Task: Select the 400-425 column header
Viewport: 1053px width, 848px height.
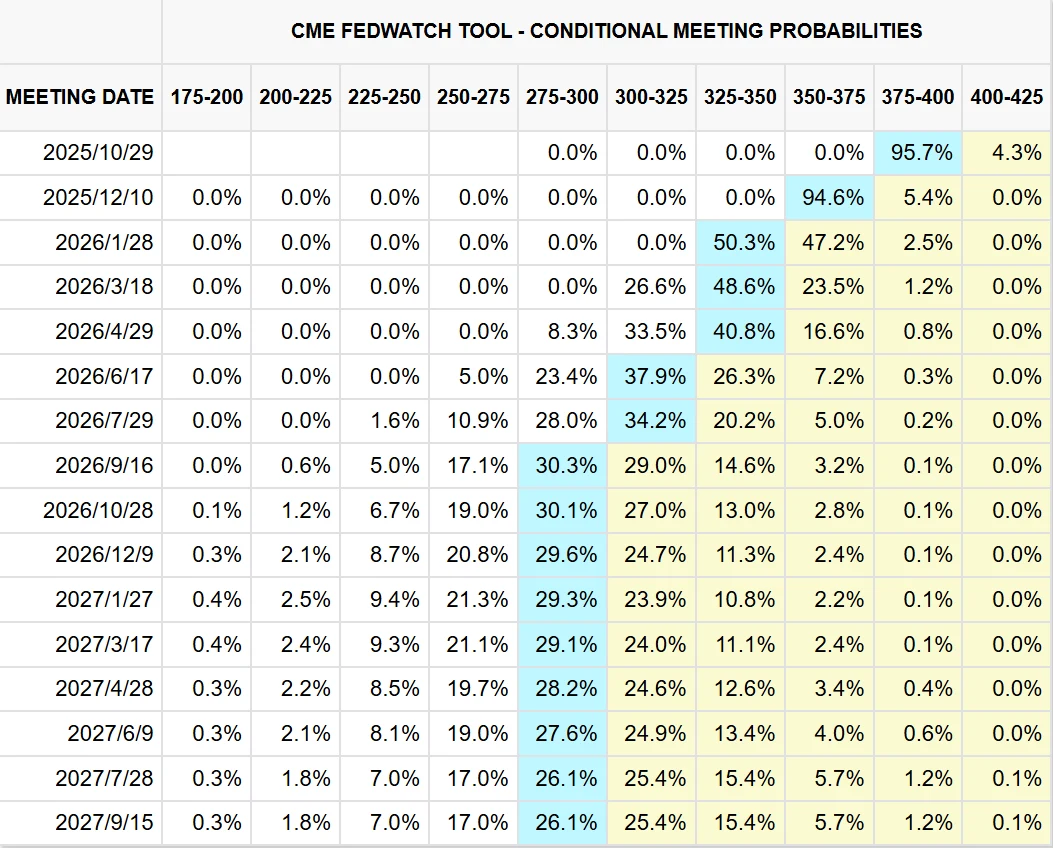Action: coord(1007,97)
